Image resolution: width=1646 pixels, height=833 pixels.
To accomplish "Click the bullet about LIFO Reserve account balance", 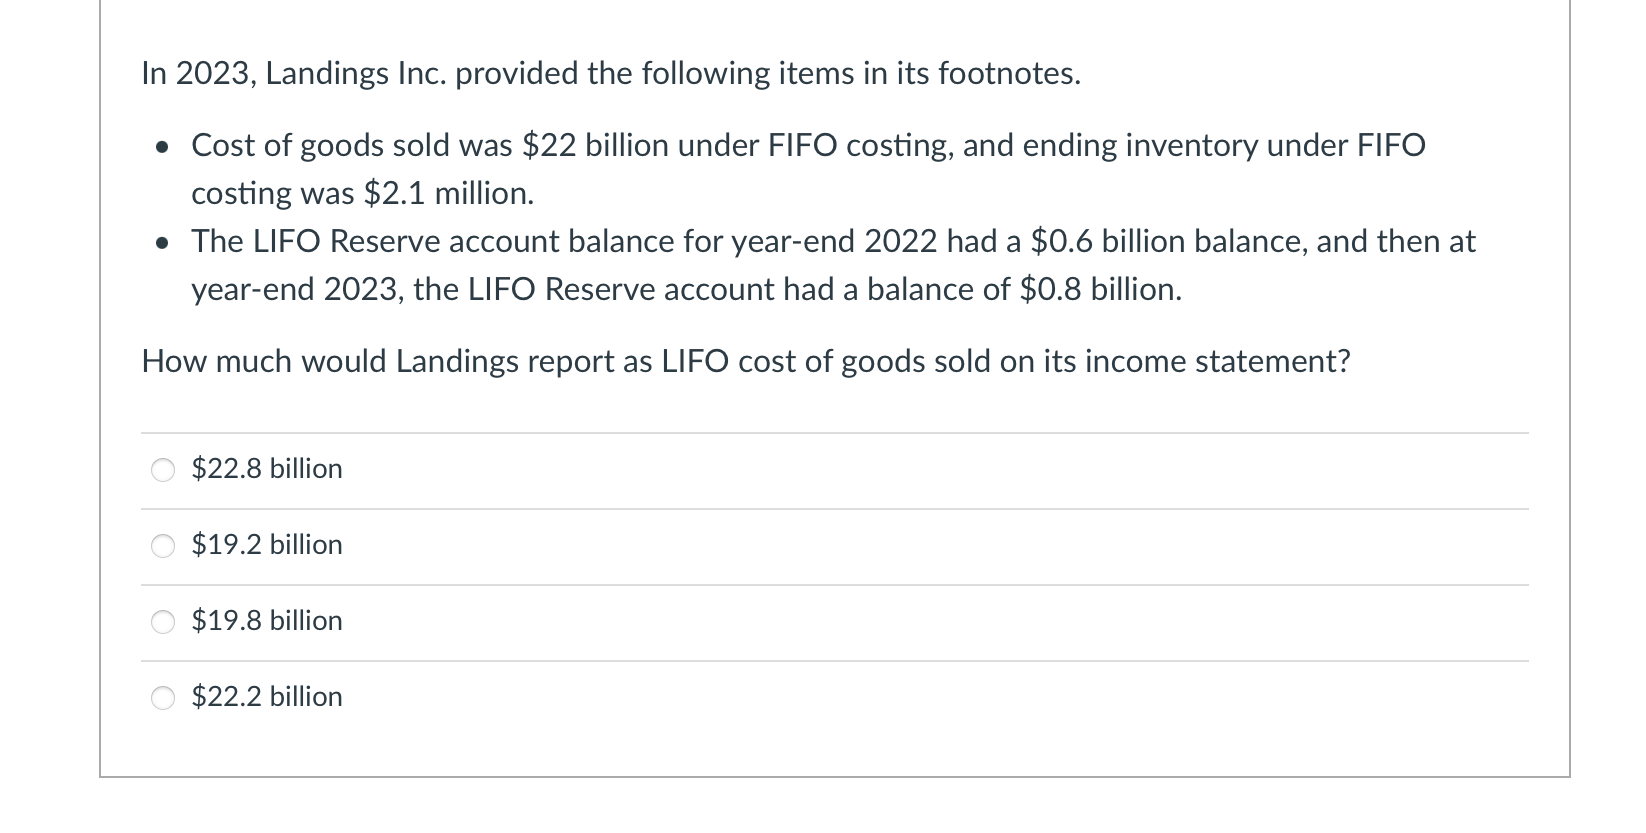I will (833, 265).
